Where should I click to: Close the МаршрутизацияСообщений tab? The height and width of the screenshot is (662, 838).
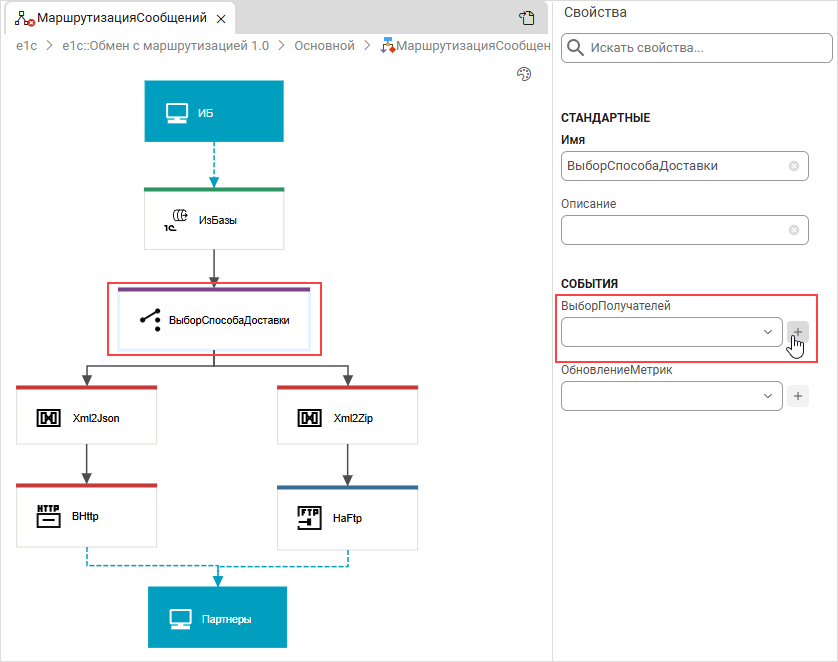point(221,19)
